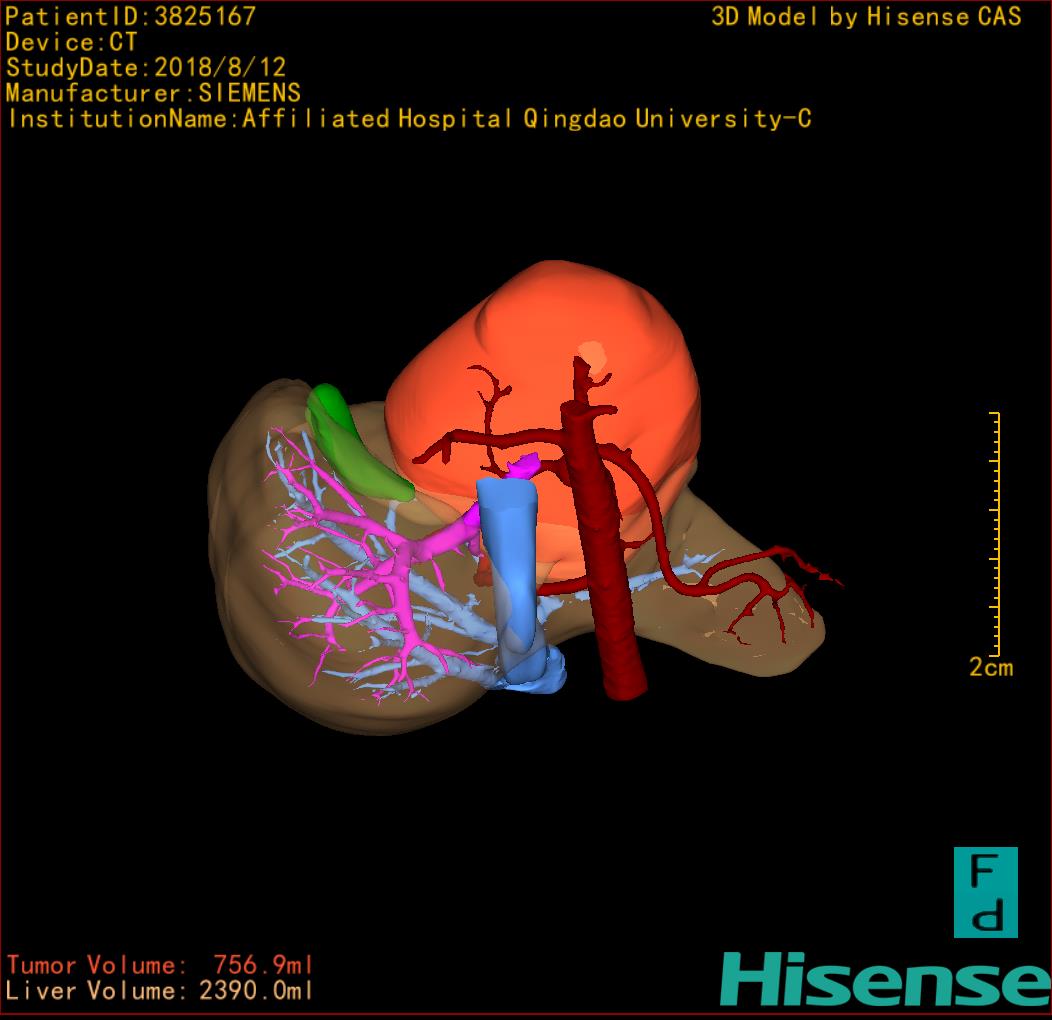Click the "3D Model by Hisense CAS" caption
The width and height of the screenshot is (1052, 1020).
[866, 17]
